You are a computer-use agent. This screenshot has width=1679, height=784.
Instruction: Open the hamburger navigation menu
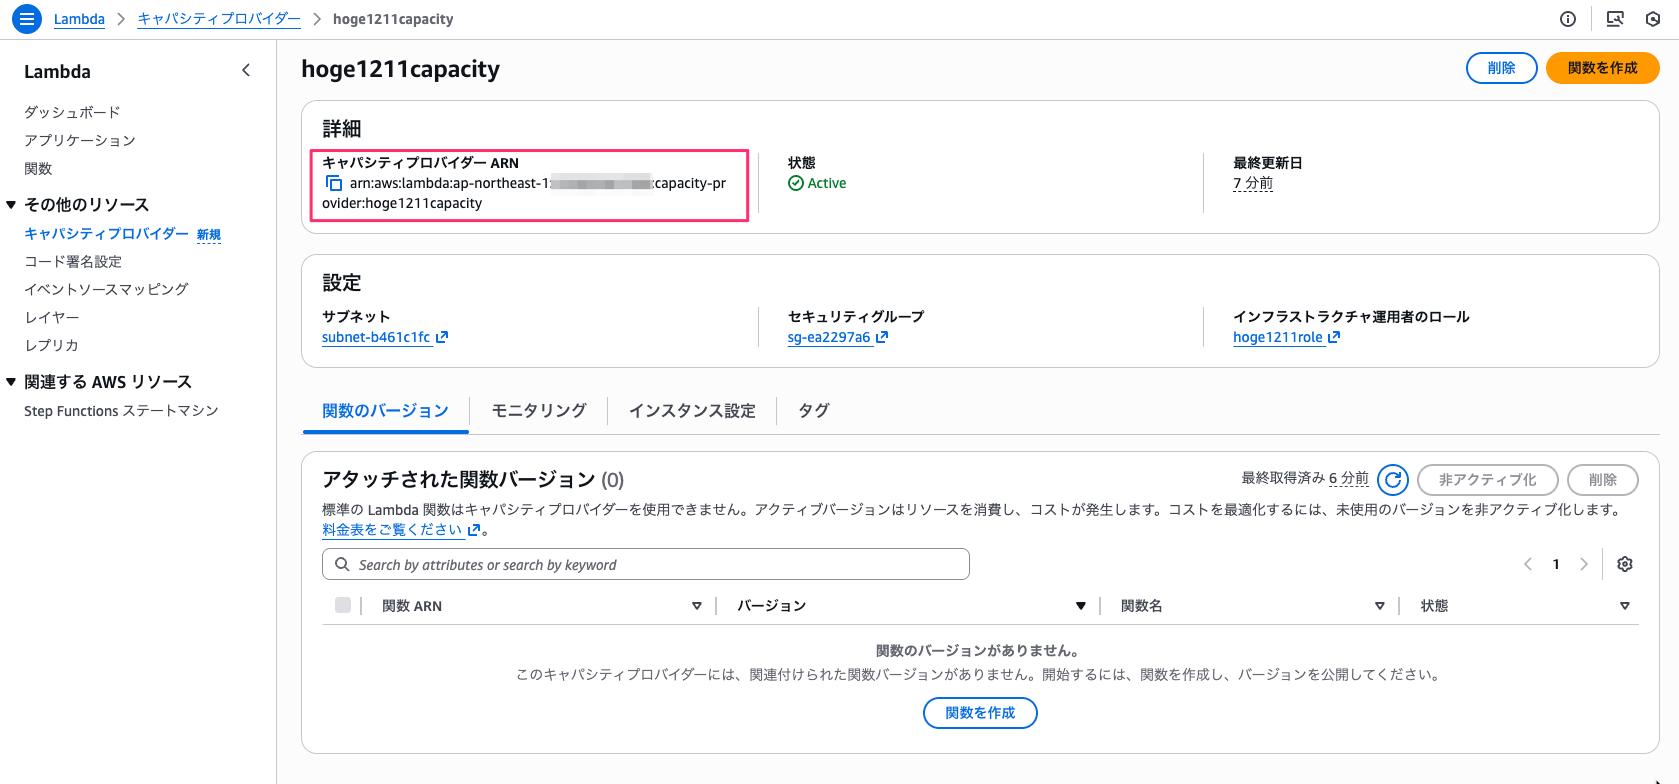[x=27, y=19]
